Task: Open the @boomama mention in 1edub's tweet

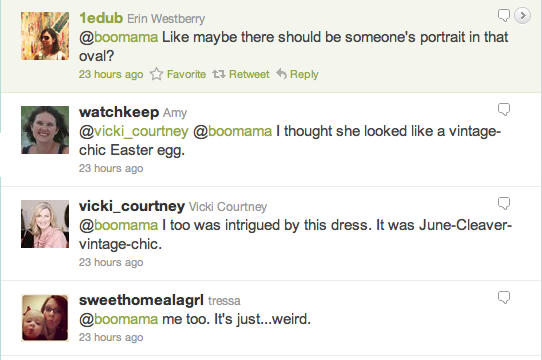Action: pyautogui.click(x=119, y=37)
